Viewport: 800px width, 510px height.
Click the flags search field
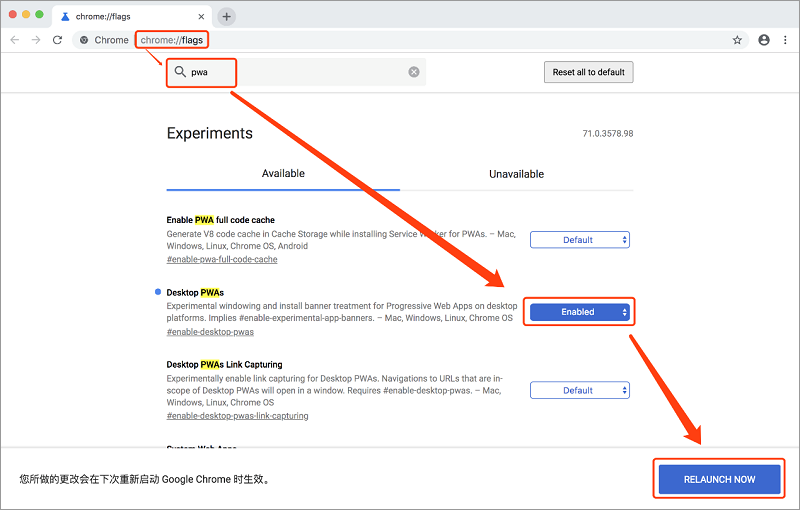tap(300, 72)
